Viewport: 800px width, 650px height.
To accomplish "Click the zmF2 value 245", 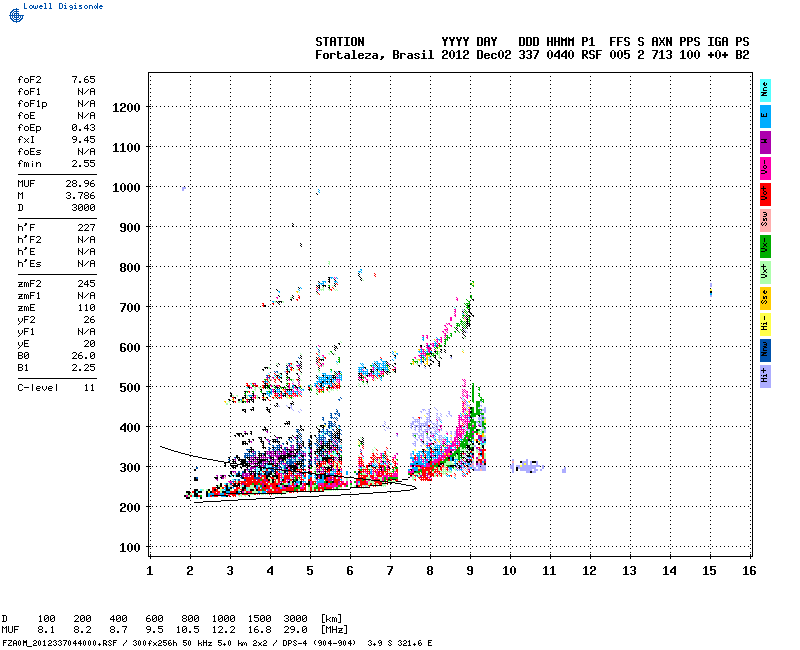I will (86, 284).
